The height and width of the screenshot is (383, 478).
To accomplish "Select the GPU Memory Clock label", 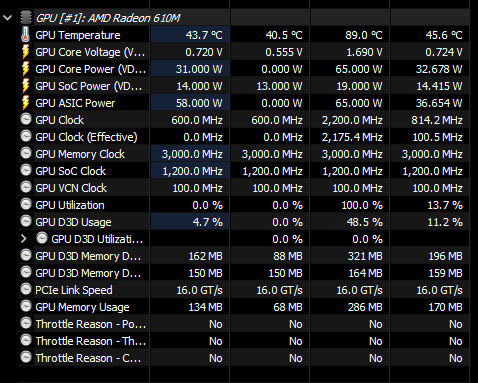I will [x=80, y=154].
